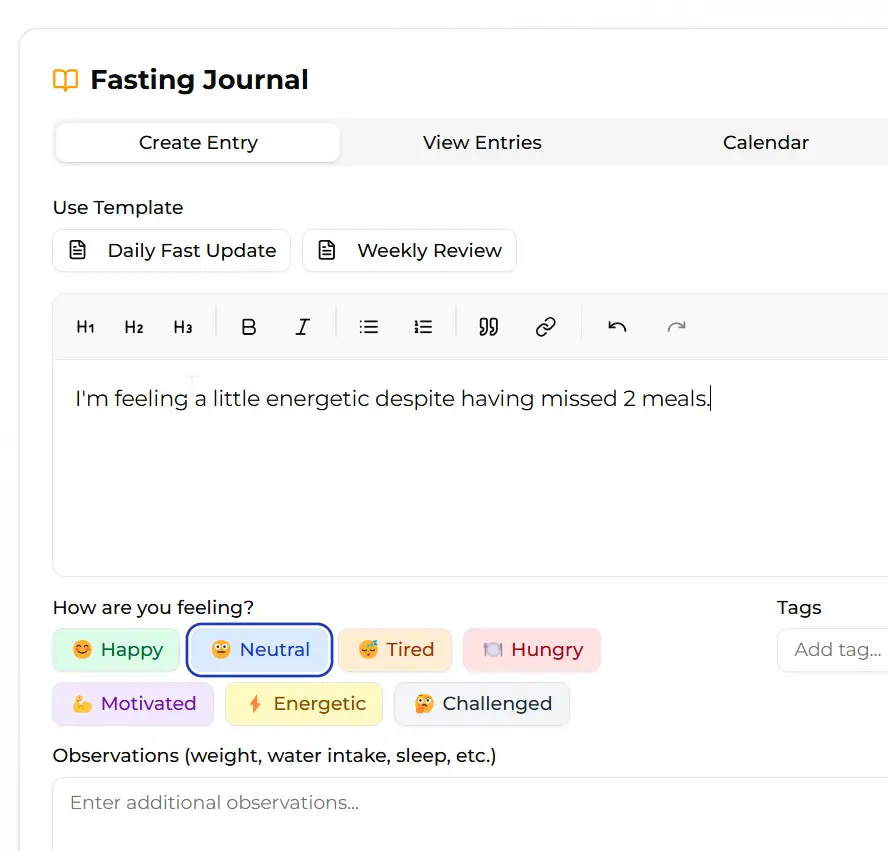Apply Heading 3 formatting
Screen dimensions: 888x851
pyautogui.click(x=183, y=327)
